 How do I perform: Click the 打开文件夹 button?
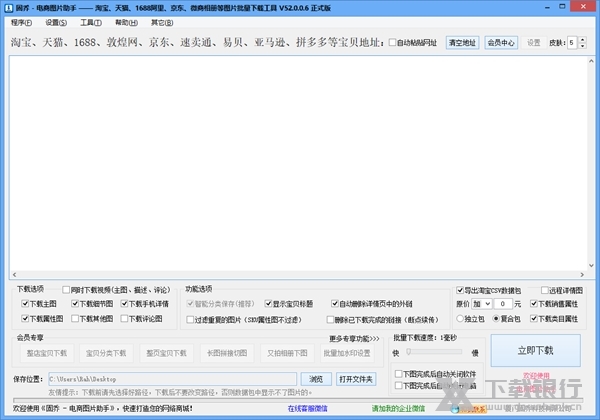click(x=356, y=379)
